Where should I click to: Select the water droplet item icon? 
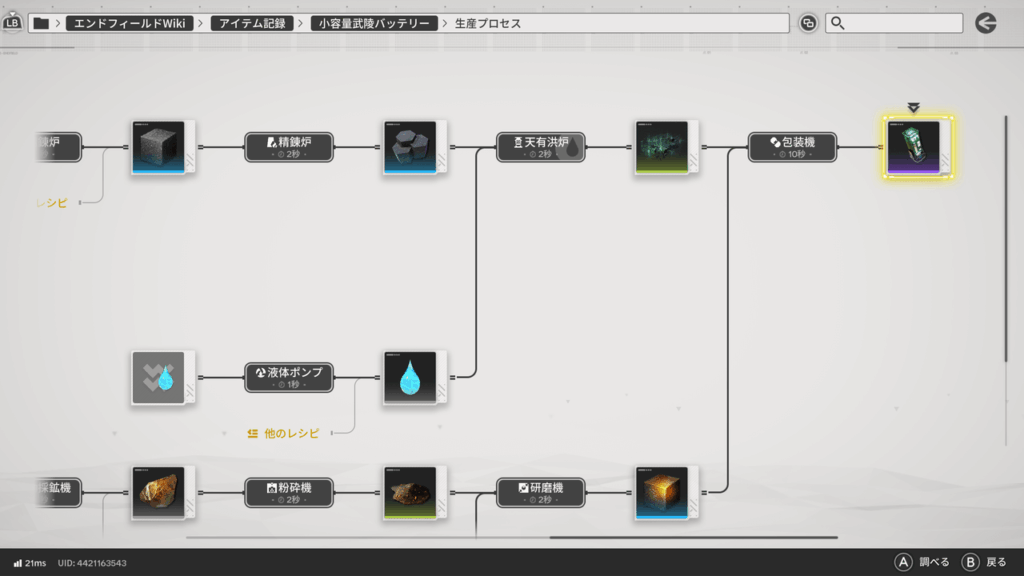pos(410,377)
